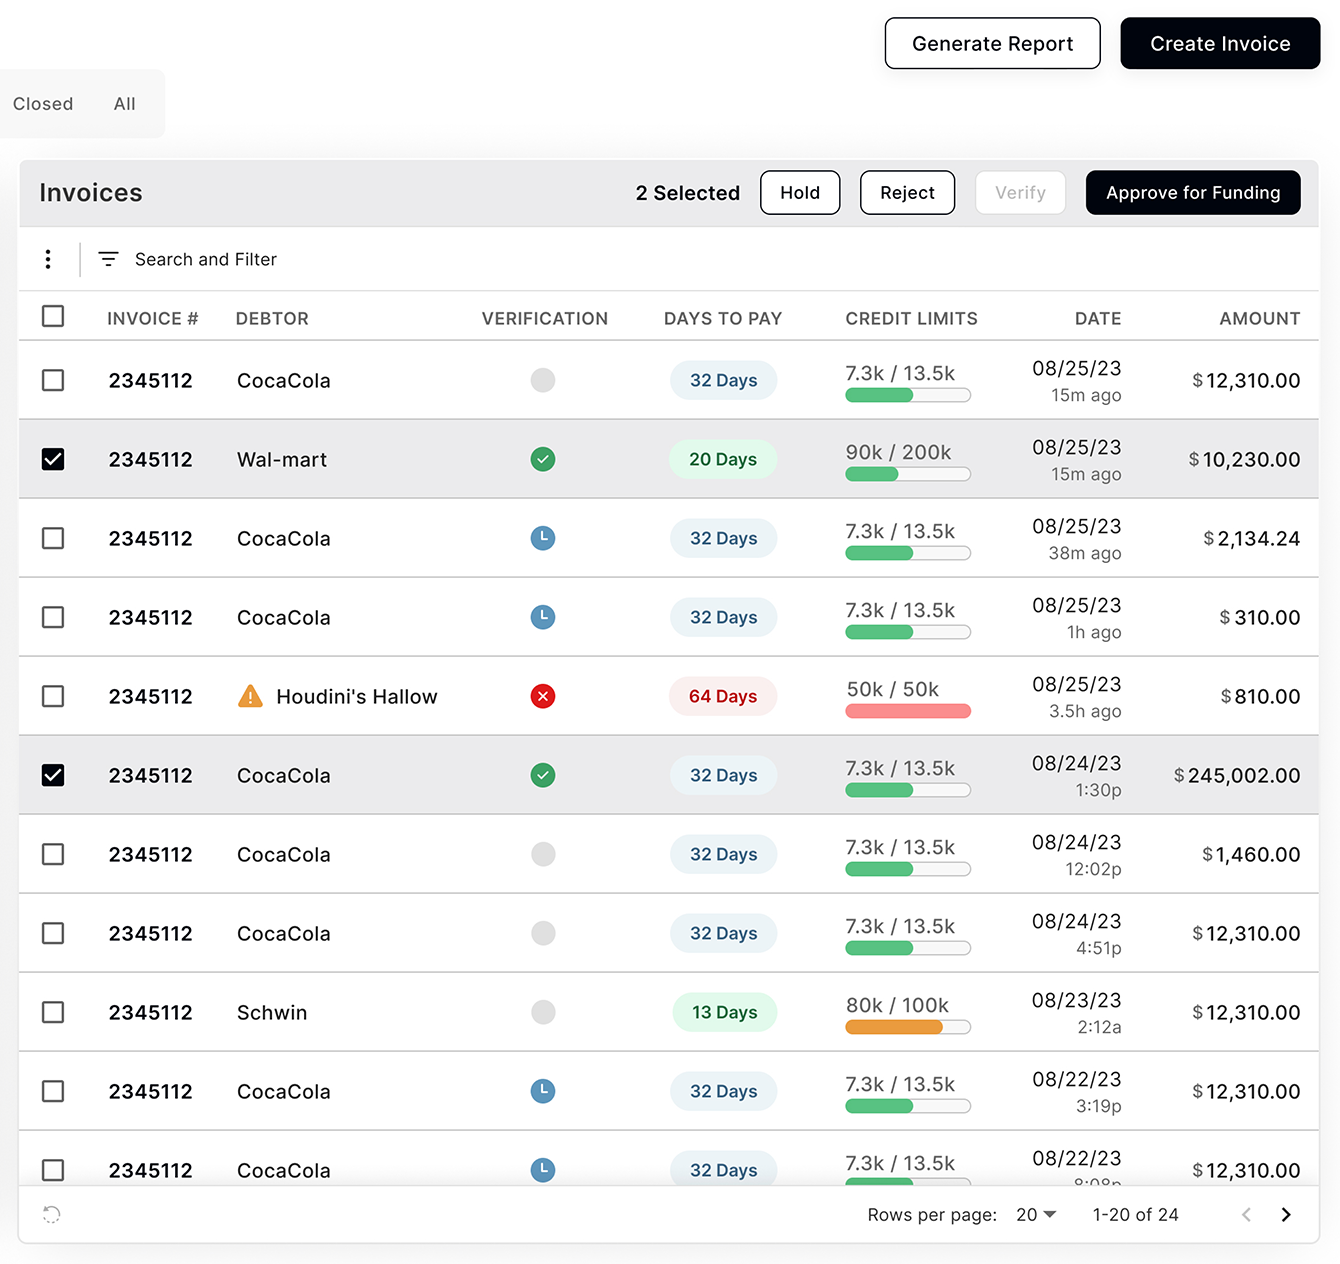Click the warning icon beside Houdini's Hallow

(x=251, y=696)
